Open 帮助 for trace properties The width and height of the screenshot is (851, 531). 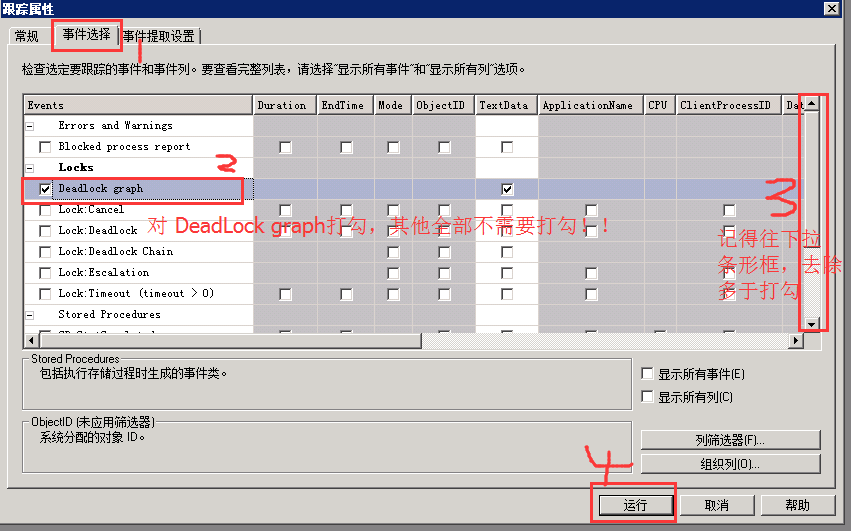[x=797, y=505]
